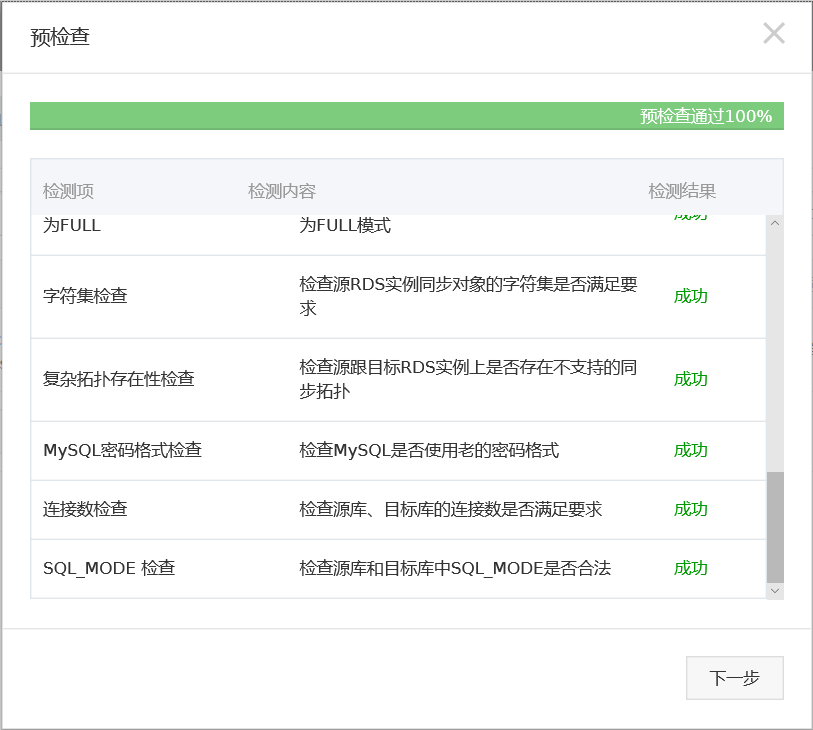This screenshot has height=730, width=813.
Task: Select the 检测内容 column header
Action: coord(282,192)
